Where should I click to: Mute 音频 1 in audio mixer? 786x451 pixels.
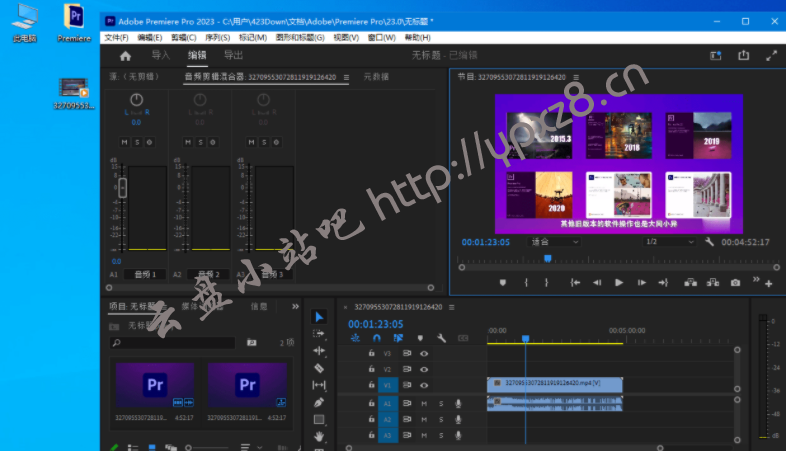[x=124, y=142]
